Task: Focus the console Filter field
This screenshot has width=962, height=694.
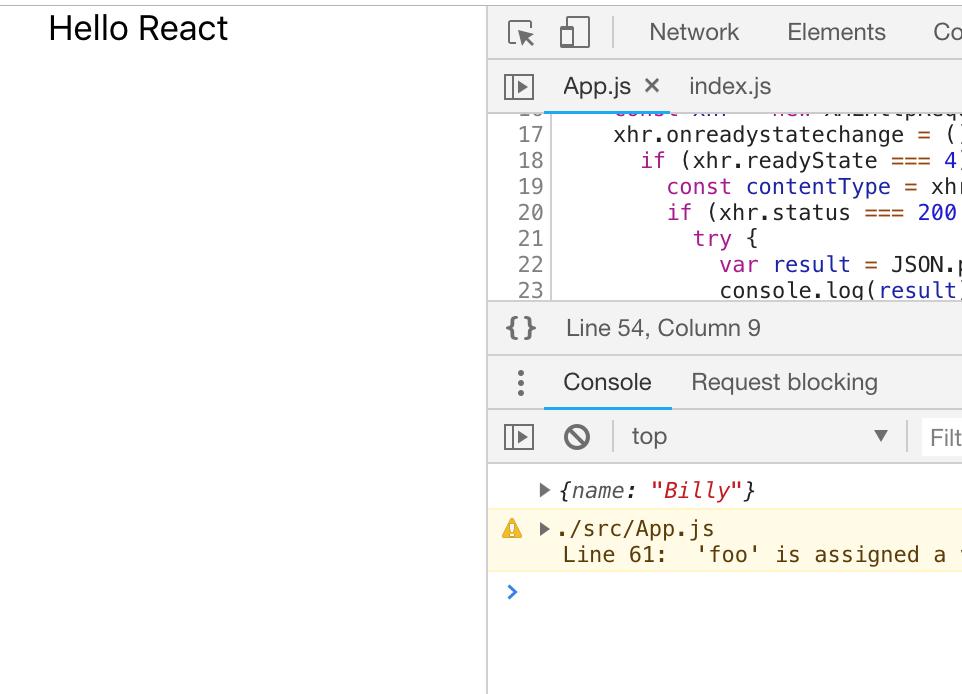Action: coord(942,438)
